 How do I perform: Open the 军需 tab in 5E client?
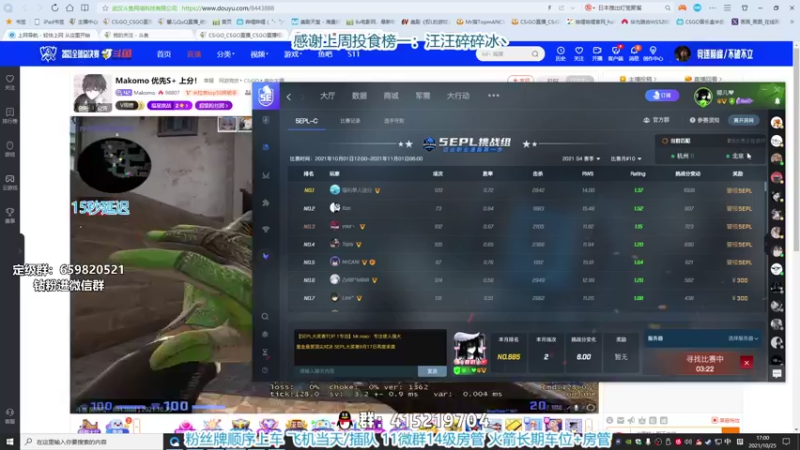pyautogui.click(x=422, y=96)
